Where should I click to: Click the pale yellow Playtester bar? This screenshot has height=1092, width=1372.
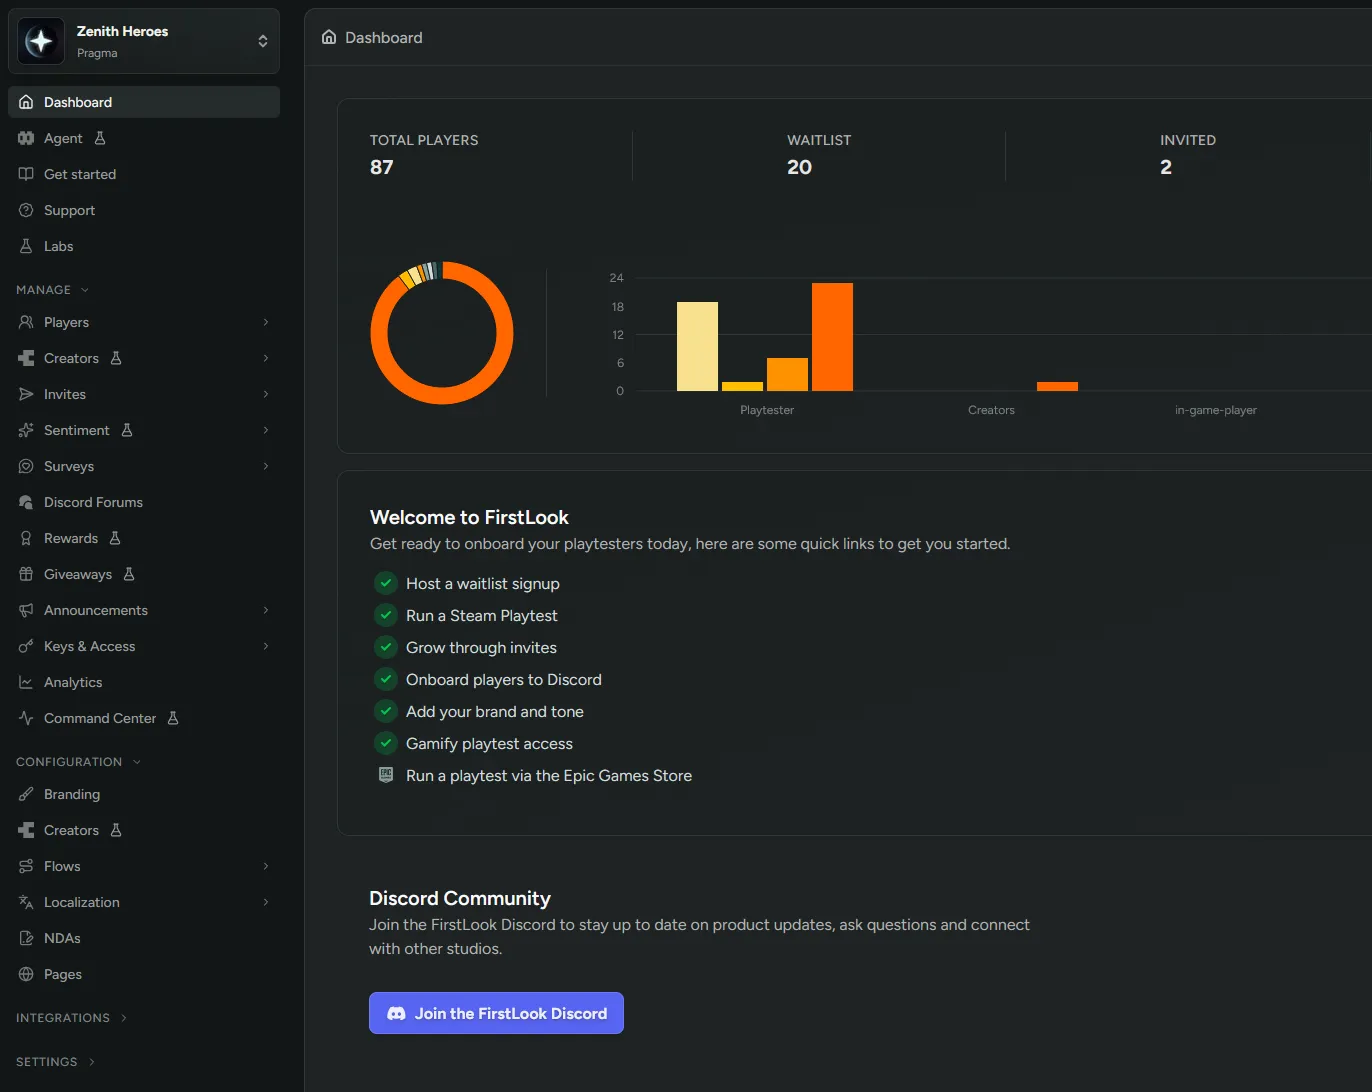pos(697,346)
